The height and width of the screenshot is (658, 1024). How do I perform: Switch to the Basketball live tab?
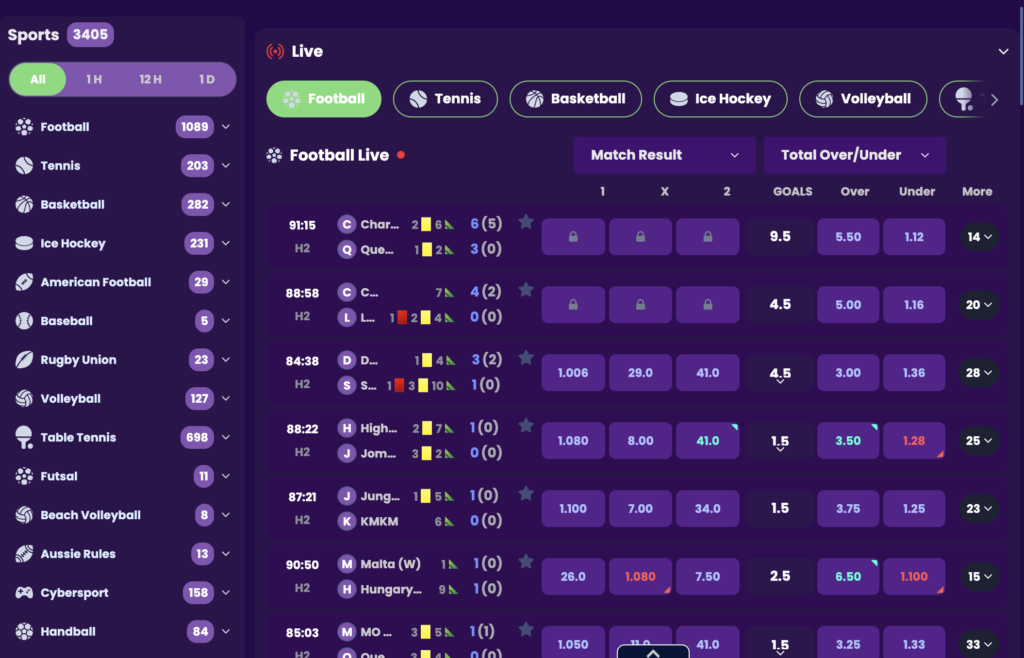click(x=575, y=99)
